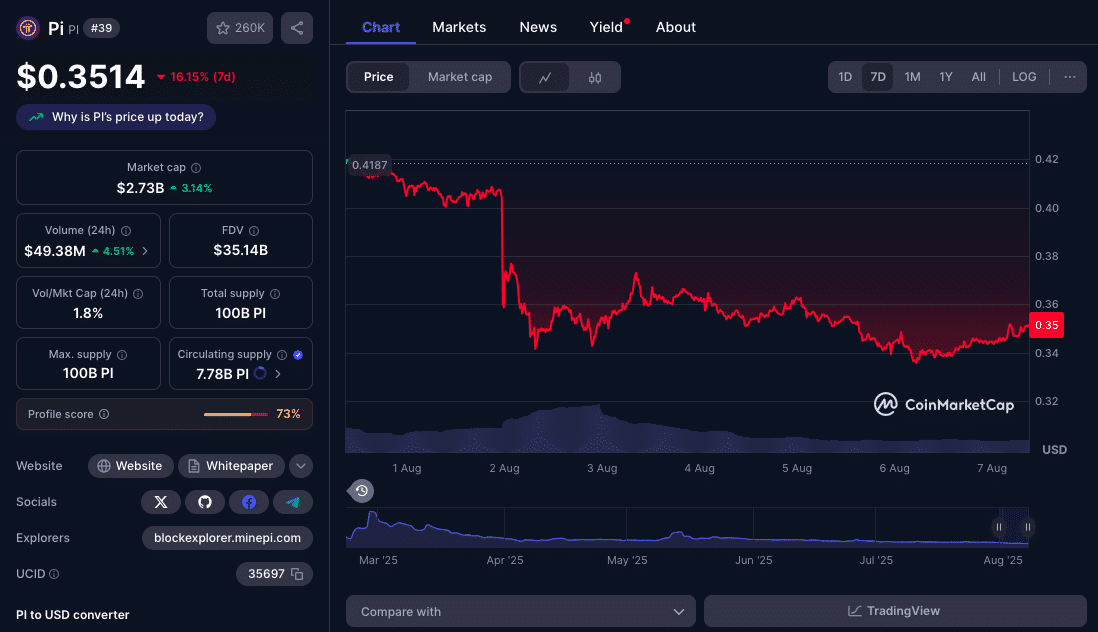Click Total supply info icon

pos(275,294)
